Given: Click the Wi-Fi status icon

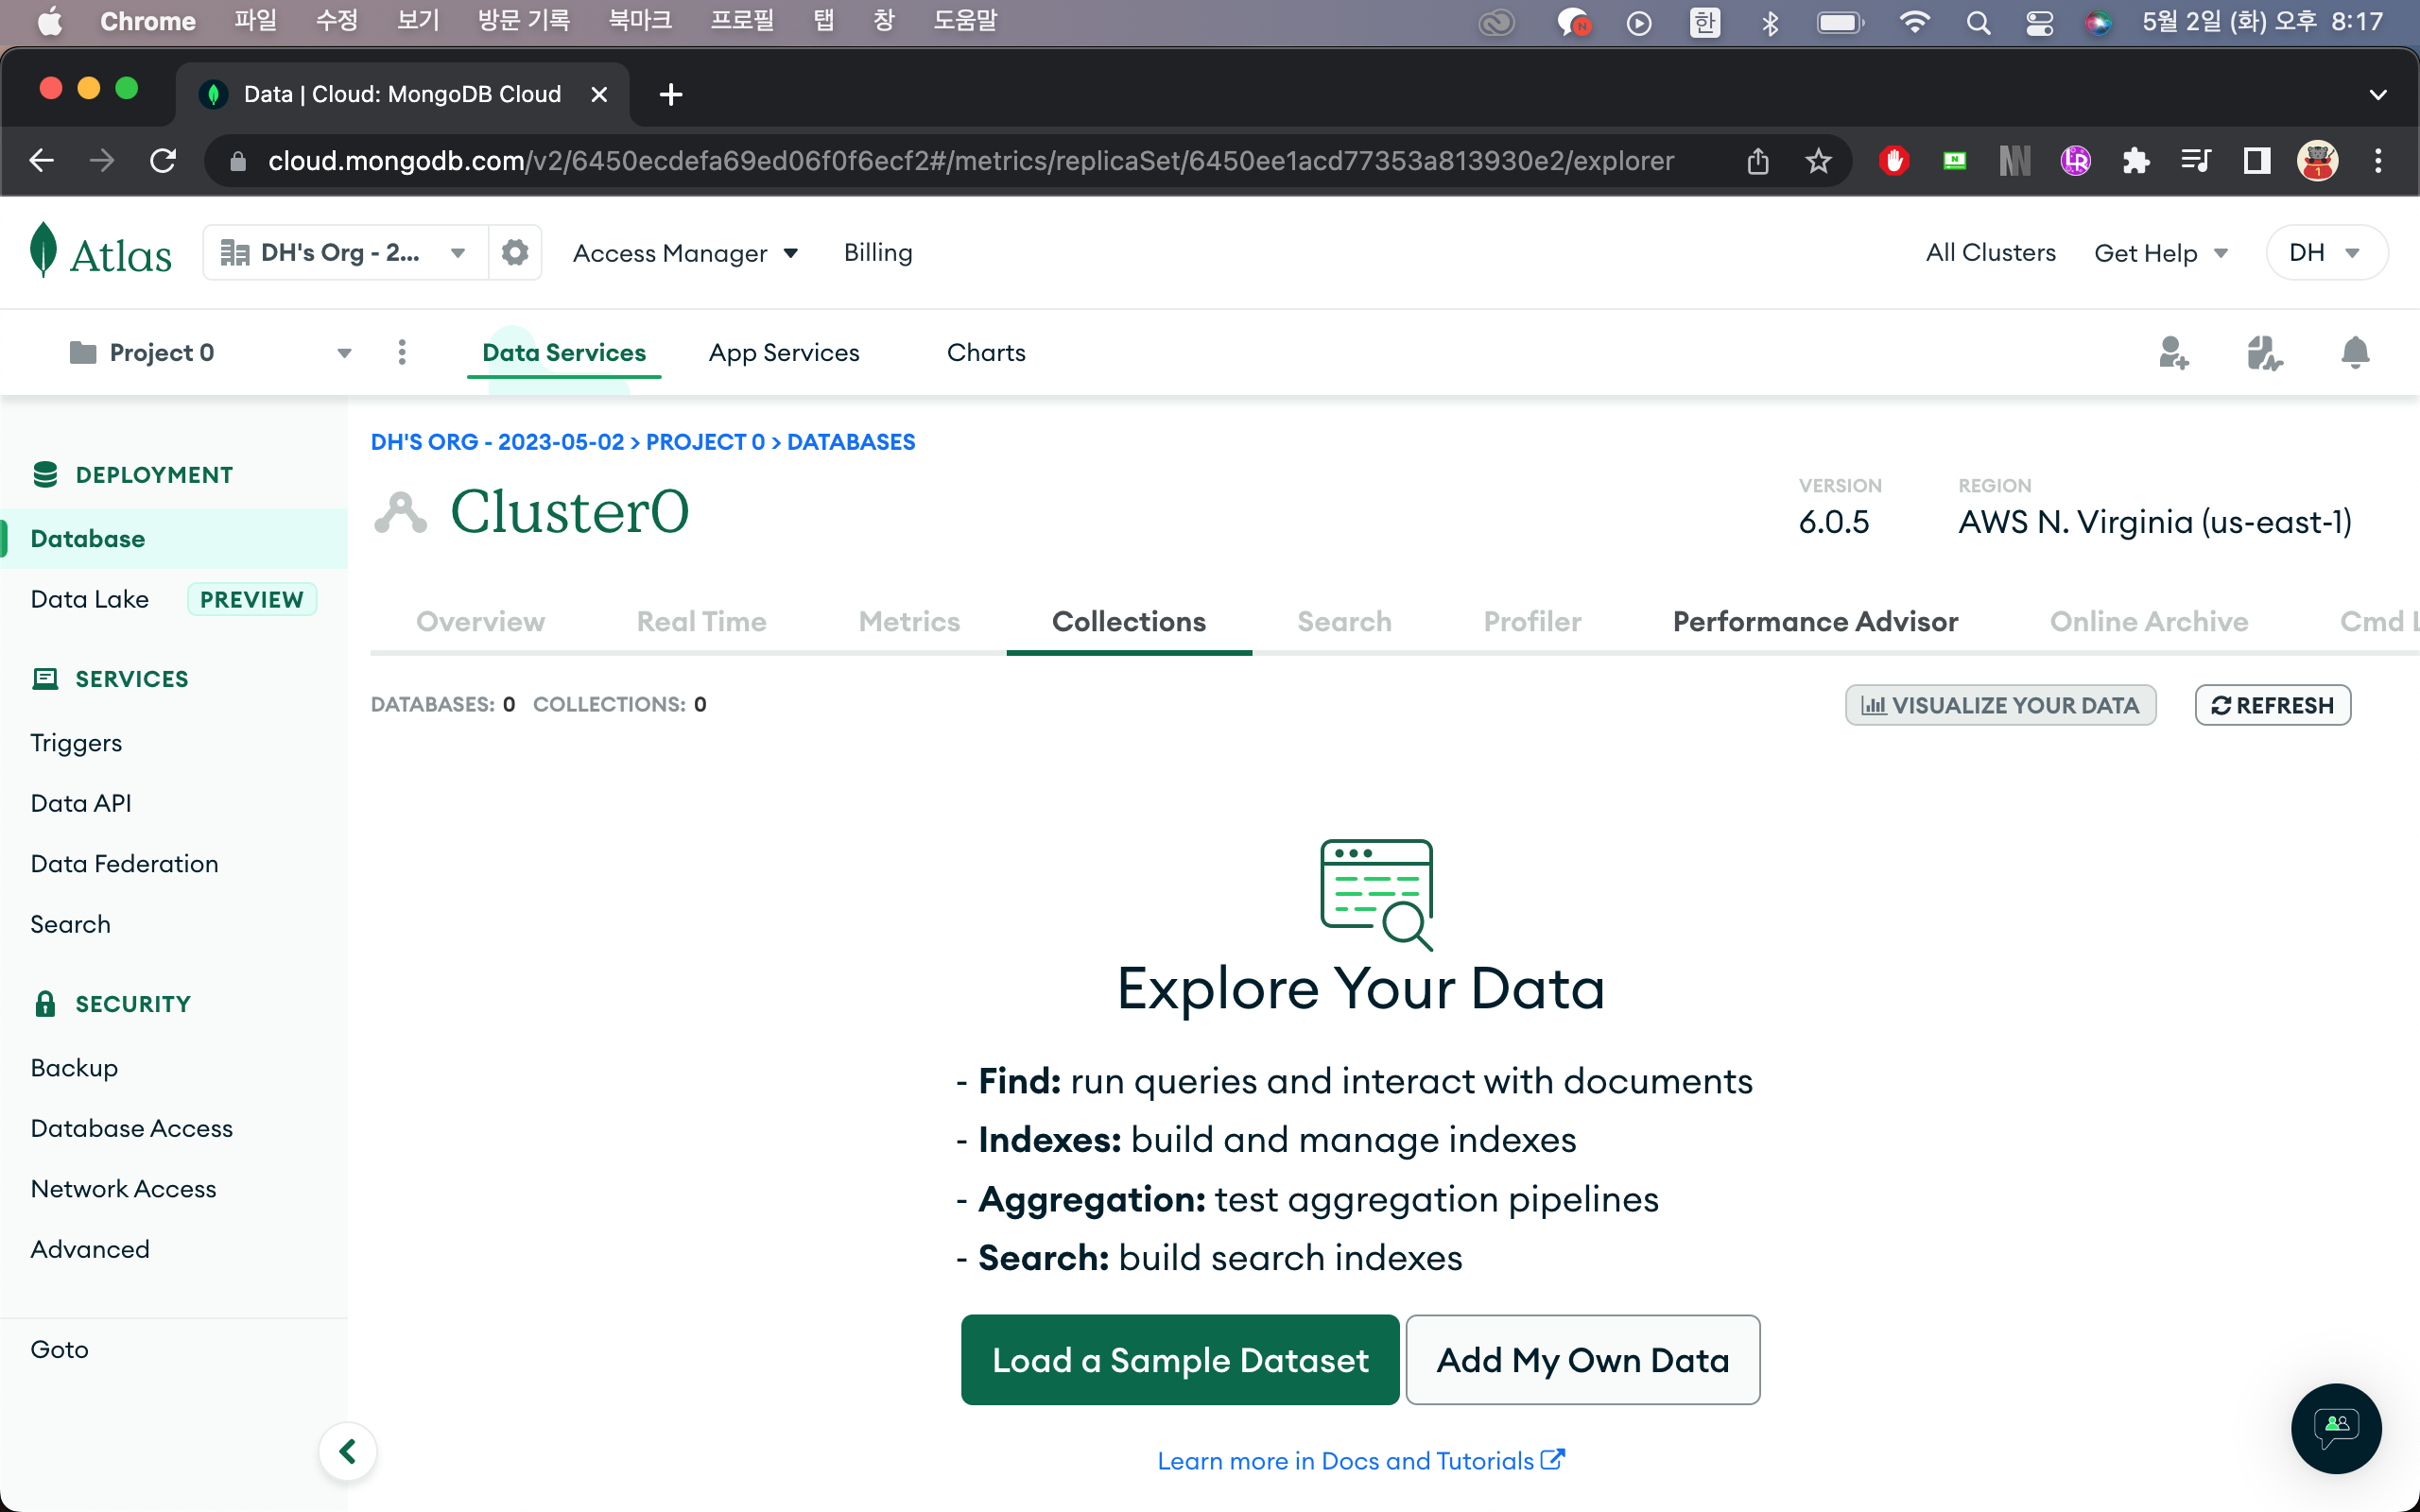Looking at the screenshot, I should coord(1915,22).
